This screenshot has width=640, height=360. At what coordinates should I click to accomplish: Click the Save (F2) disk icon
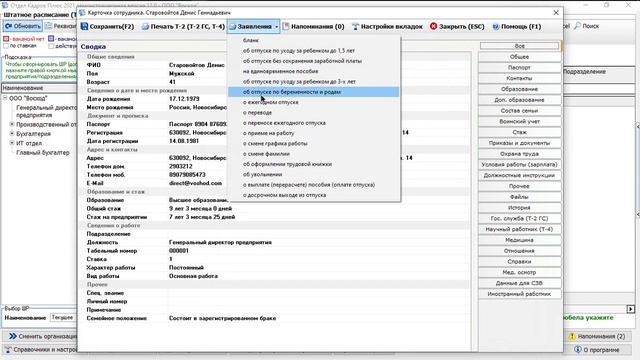(x=84, y=27)
